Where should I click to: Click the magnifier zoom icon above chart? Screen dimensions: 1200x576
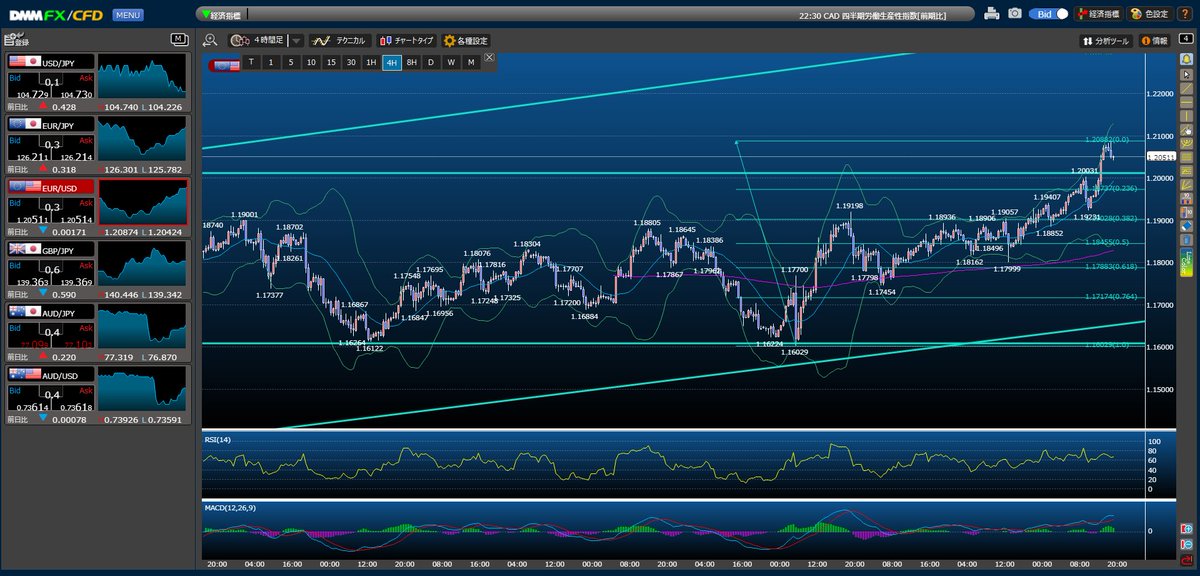[210, 41]
